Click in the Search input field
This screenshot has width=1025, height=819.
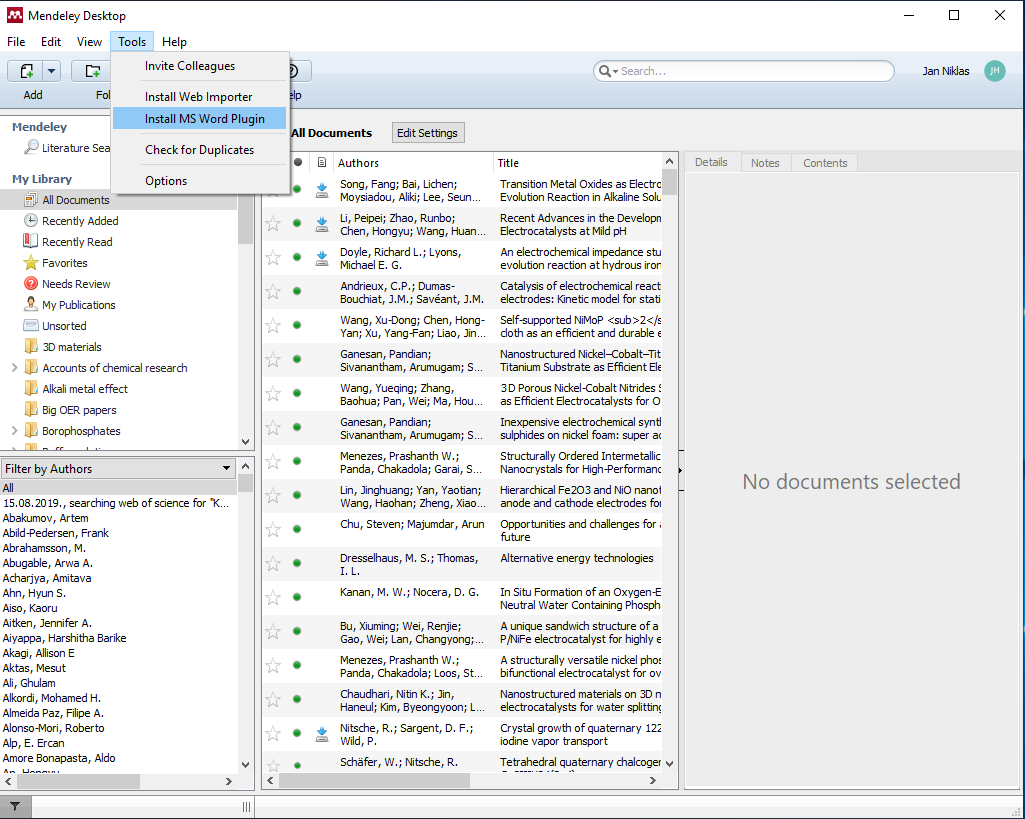(x=750, y=71)
